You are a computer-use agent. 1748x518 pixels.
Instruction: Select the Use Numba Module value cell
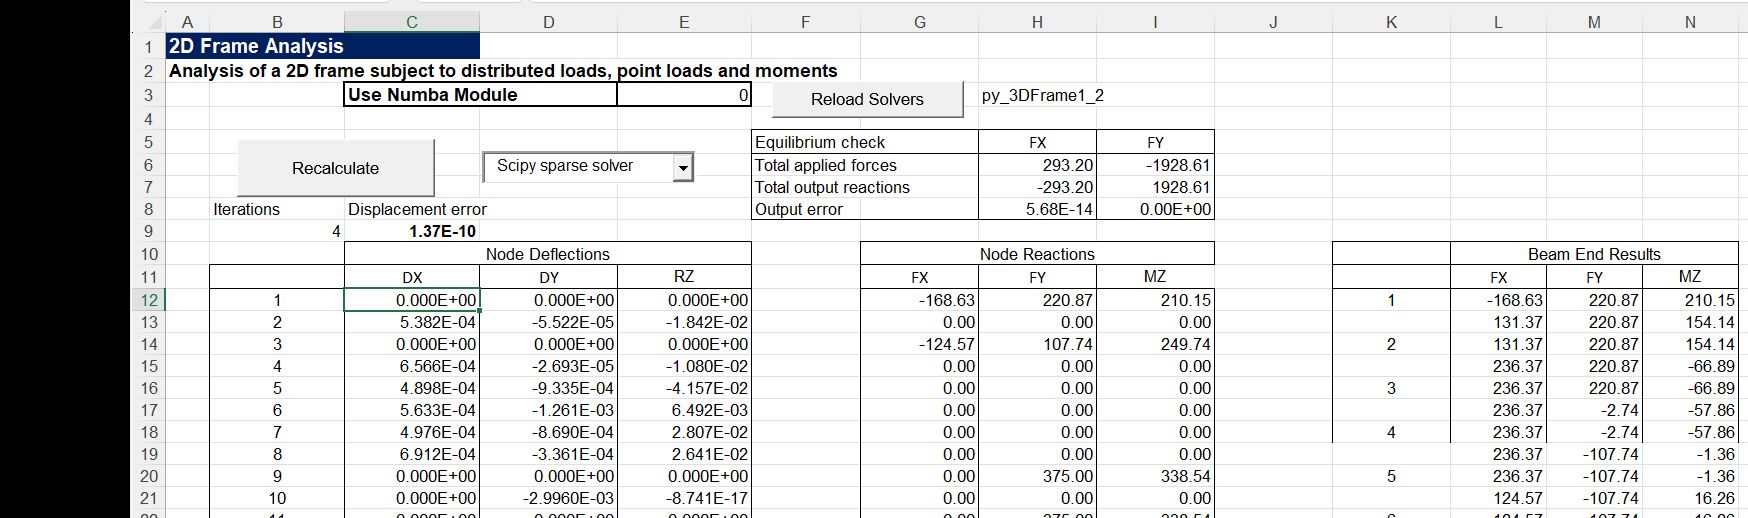[683, 95]
